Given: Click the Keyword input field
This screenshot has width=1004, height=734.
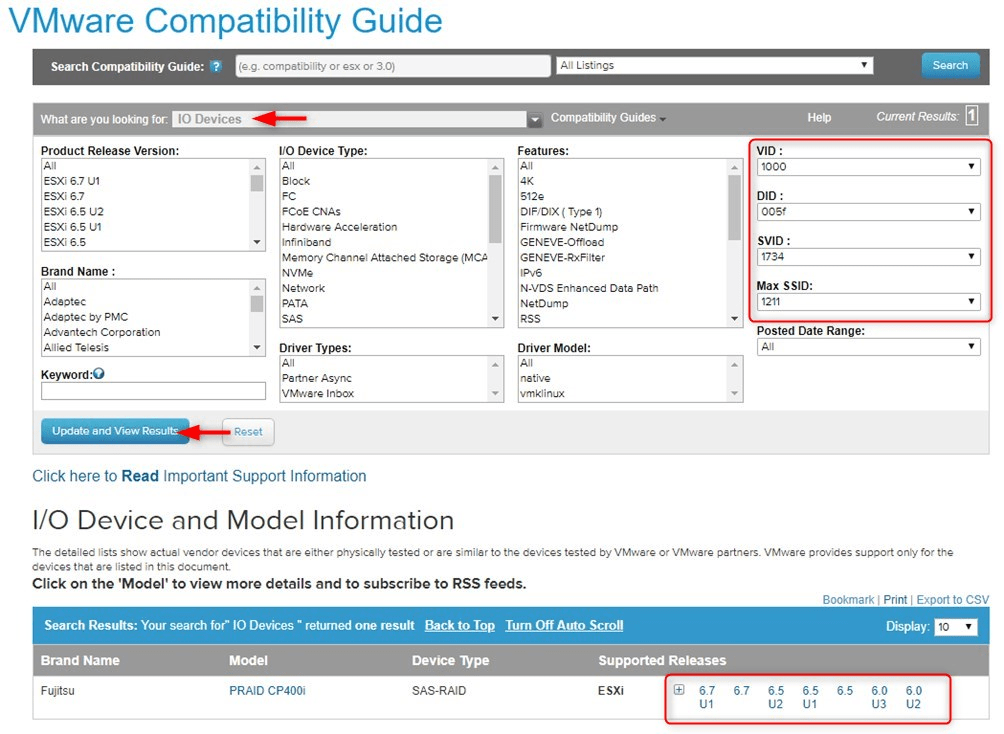Looking at the screenshot, I should (x=153, y=391).
